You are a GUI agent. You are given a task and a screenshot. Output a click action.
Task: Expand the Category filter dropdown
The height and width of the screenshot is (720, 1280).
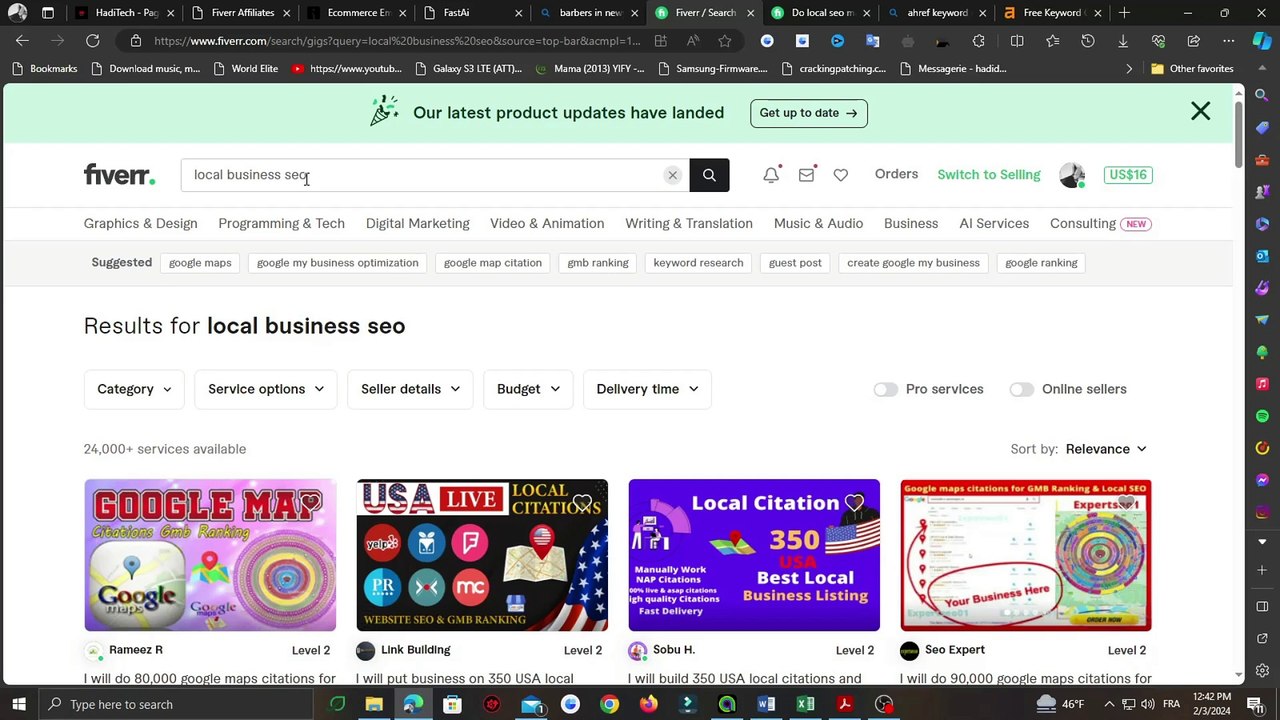point(134,389)
